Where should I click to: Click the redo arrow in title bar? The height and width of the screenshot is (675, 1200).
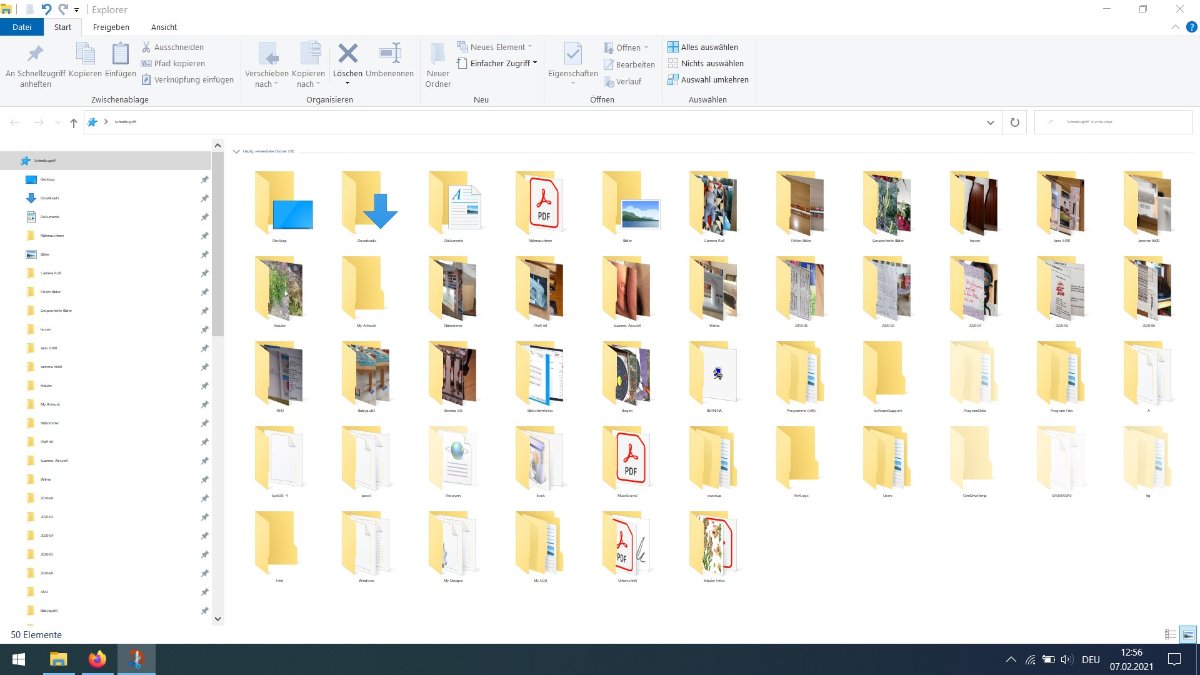tap(63, 9)
